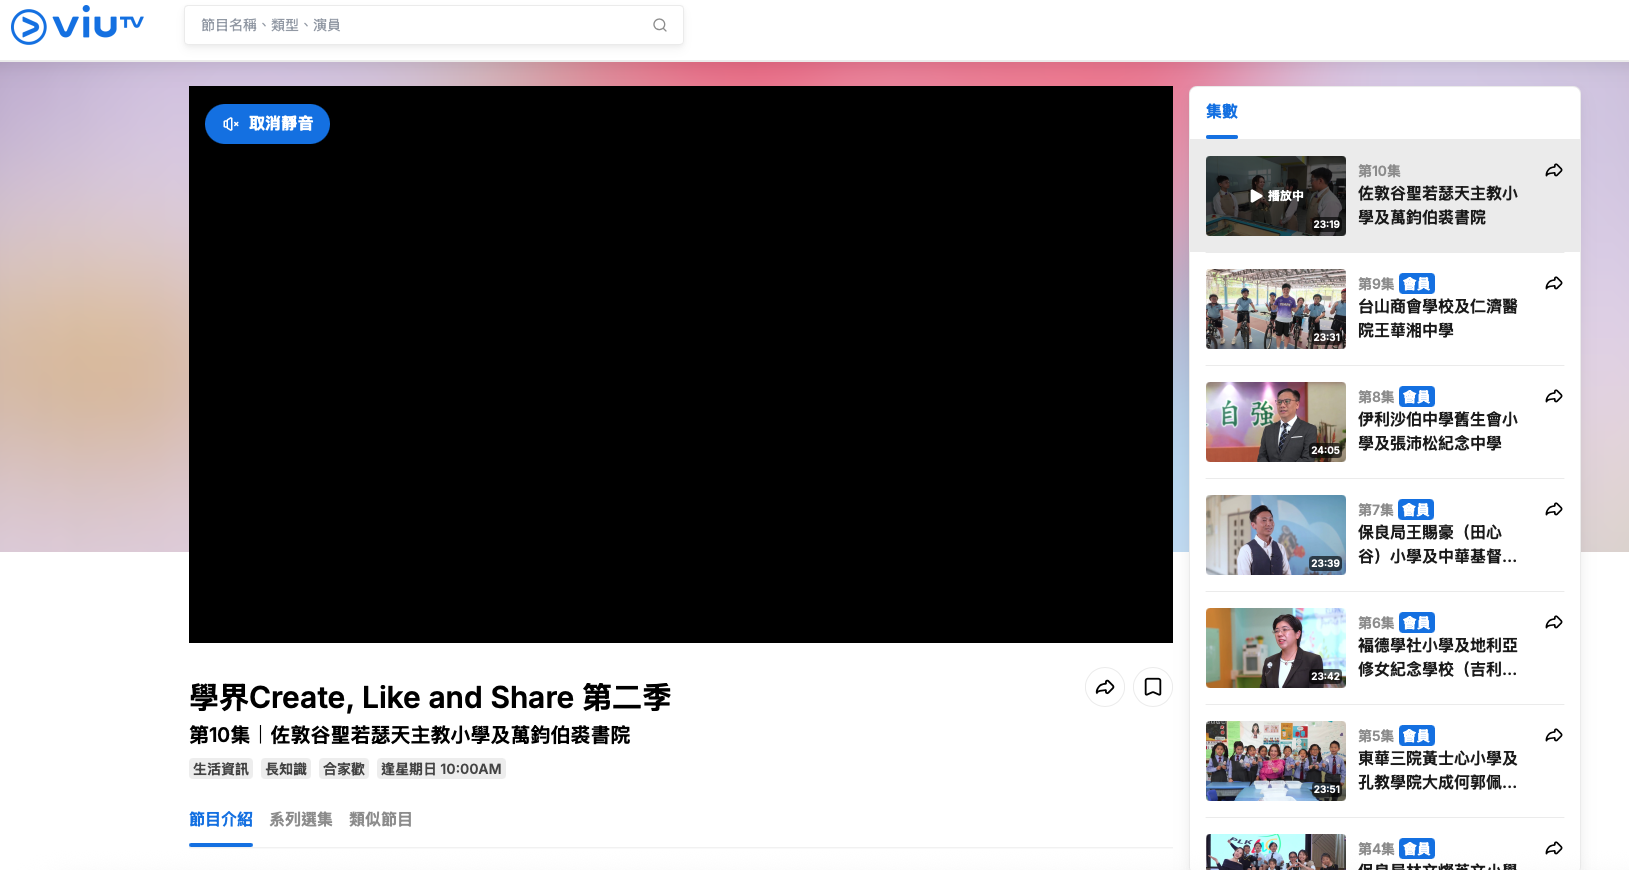
Task: Open episode title 東華三院黃士心小學
Action: (1438, 771)
